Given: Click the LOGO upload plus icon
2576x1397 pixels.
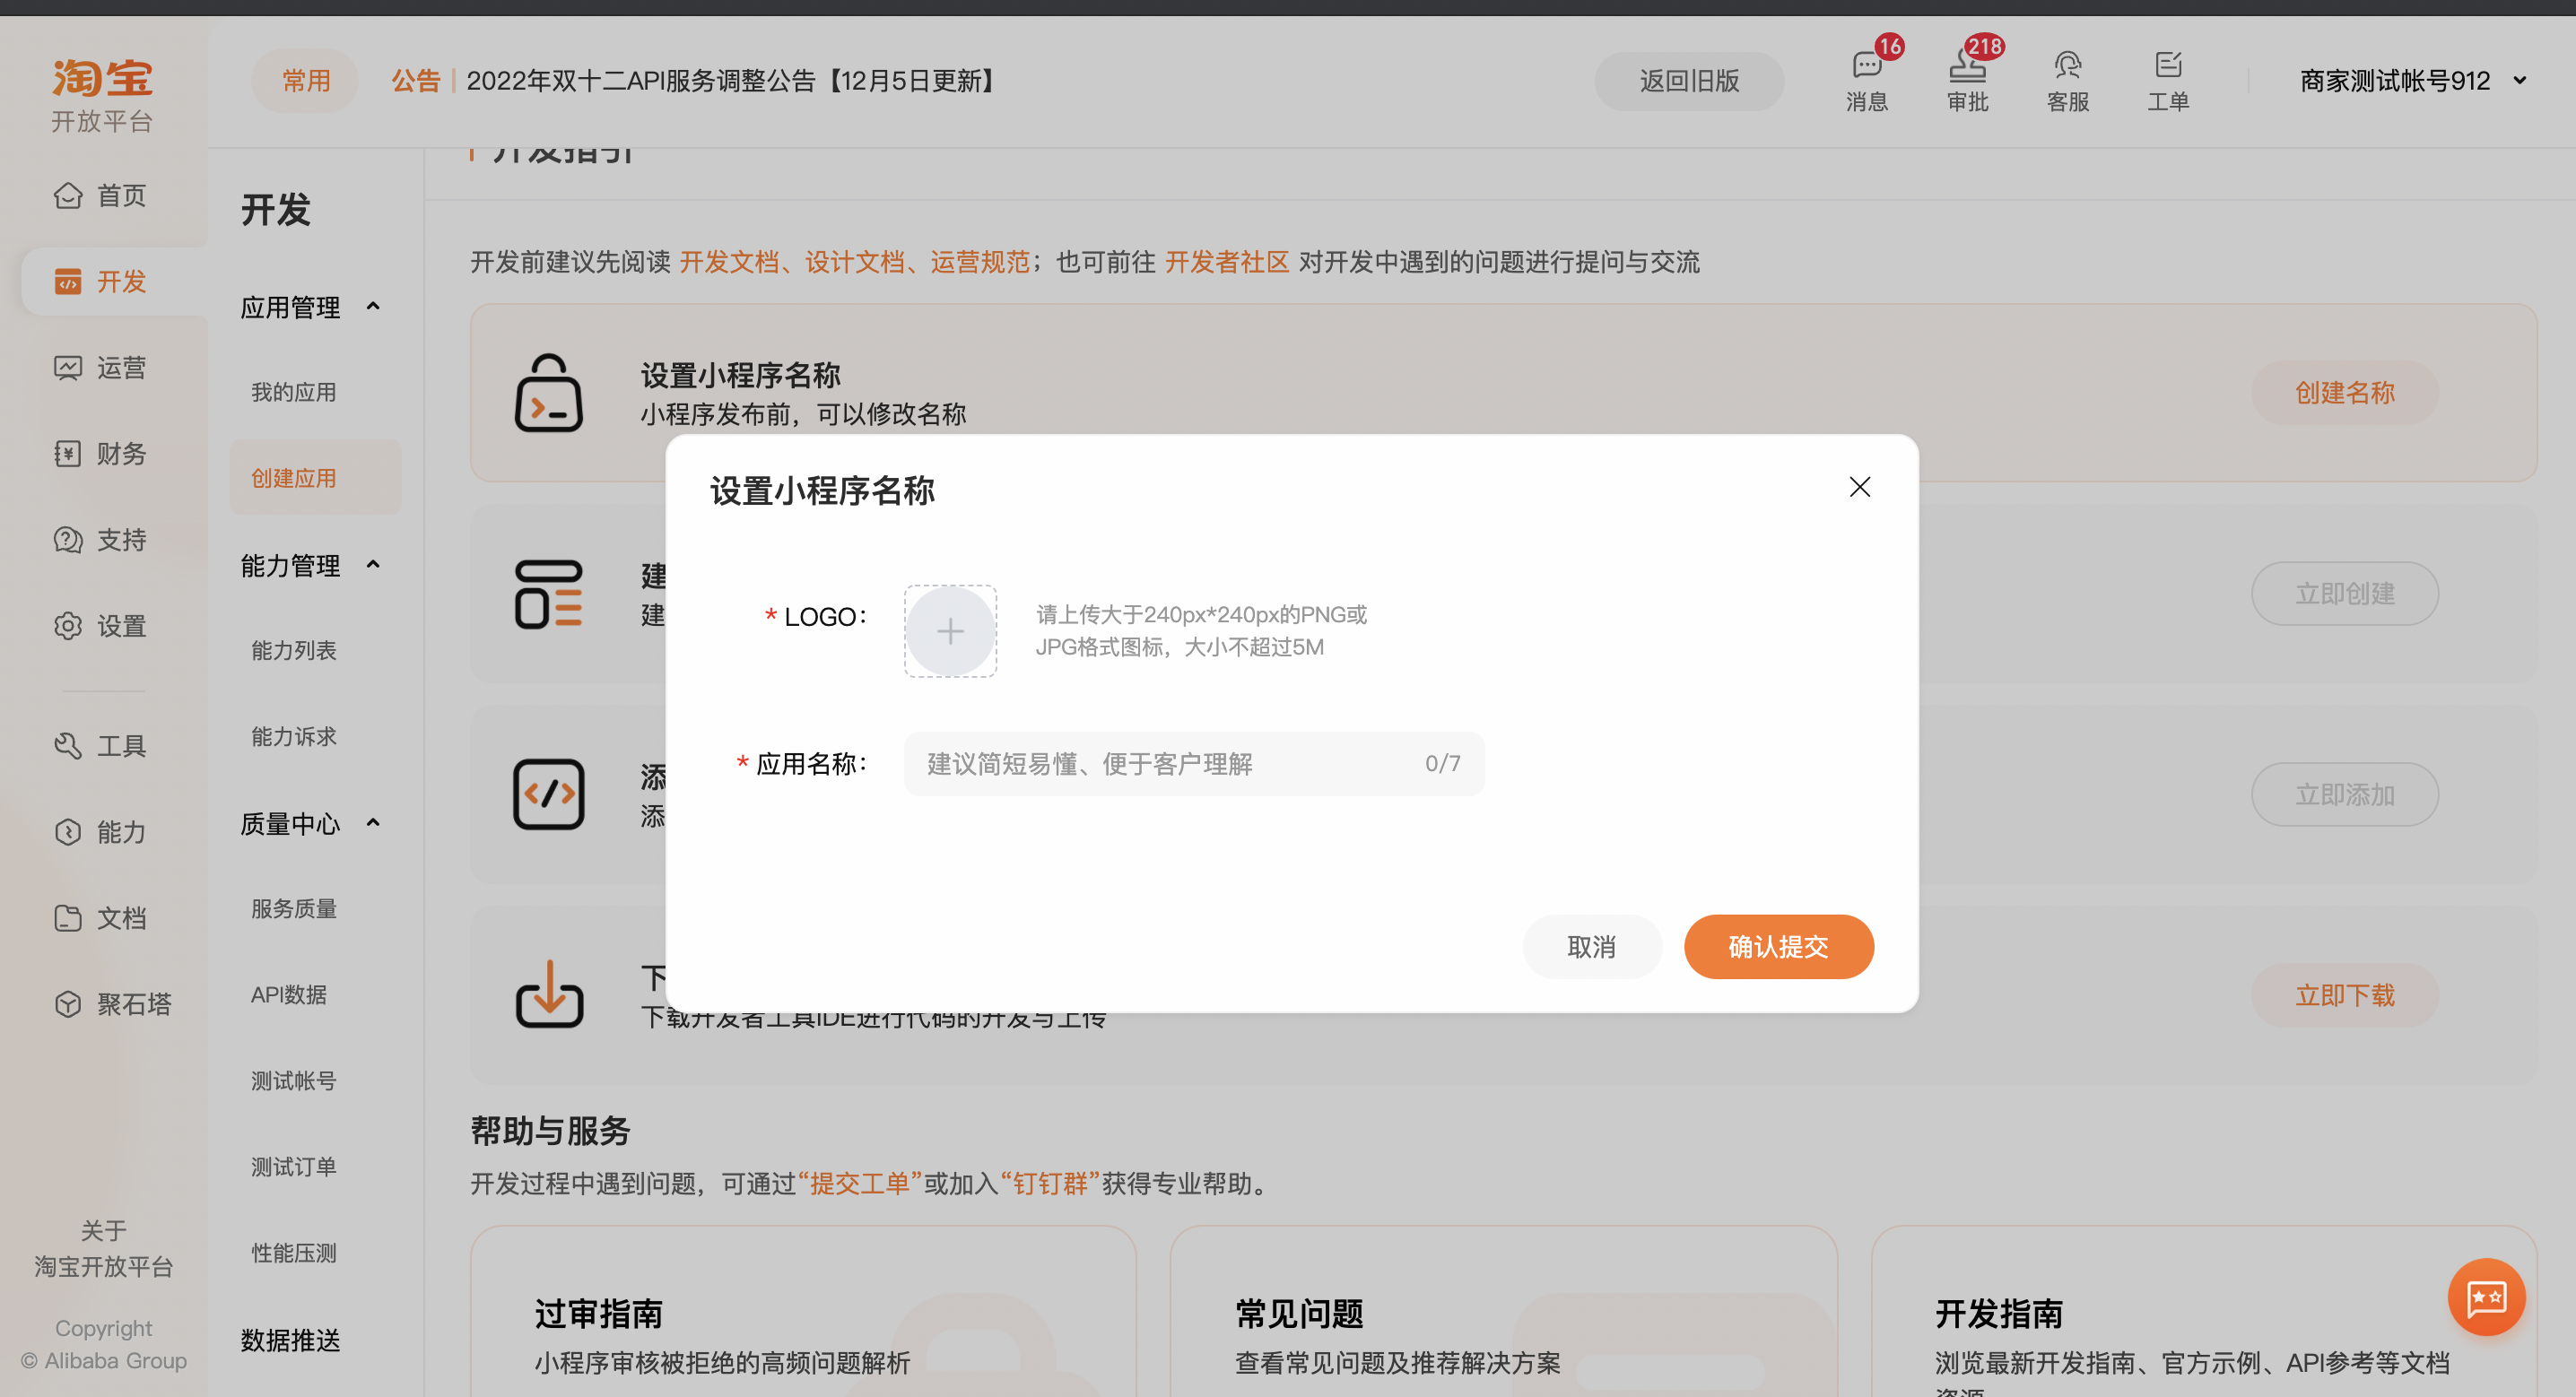Looking at the screenshot, I should click(950, 631).
